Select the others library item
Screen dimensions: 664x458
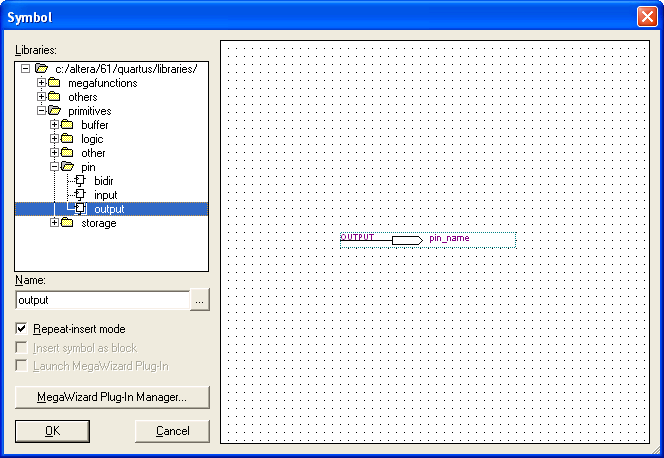(82, 97)
